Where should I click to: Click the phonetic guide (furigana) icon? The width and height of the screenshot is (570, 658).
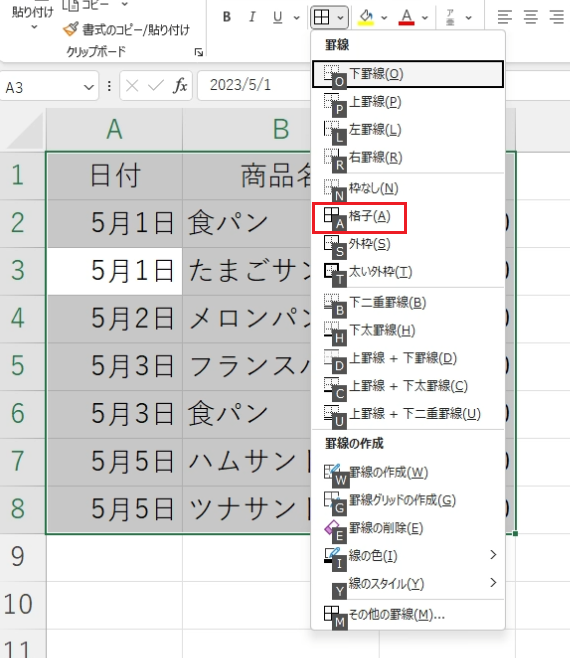(x=450, y=17)
